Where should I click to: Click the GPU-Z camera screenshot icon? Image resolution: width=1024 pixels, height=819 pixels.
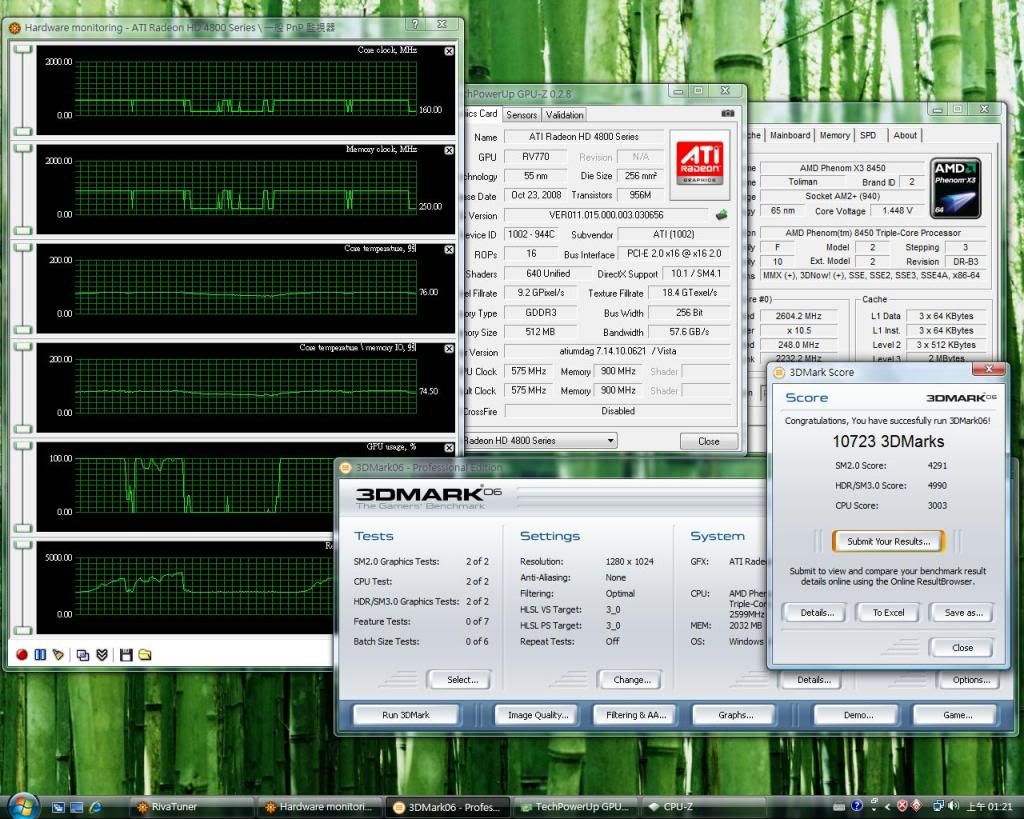(x=728, y=114)
